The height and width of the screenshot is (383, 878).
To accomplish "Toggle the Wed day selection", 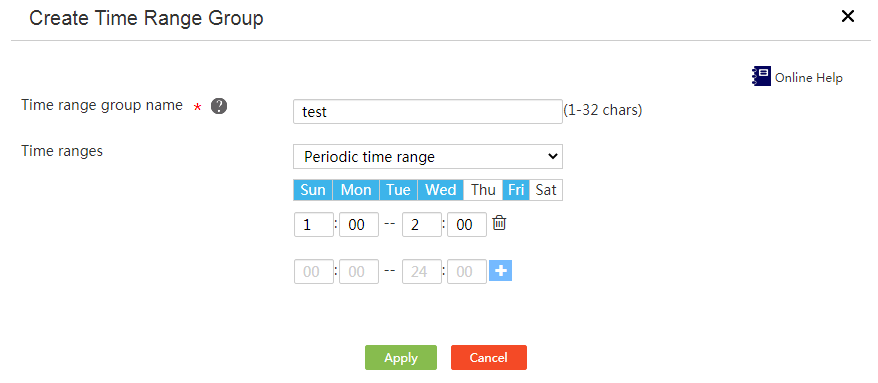I will [441, 190].
